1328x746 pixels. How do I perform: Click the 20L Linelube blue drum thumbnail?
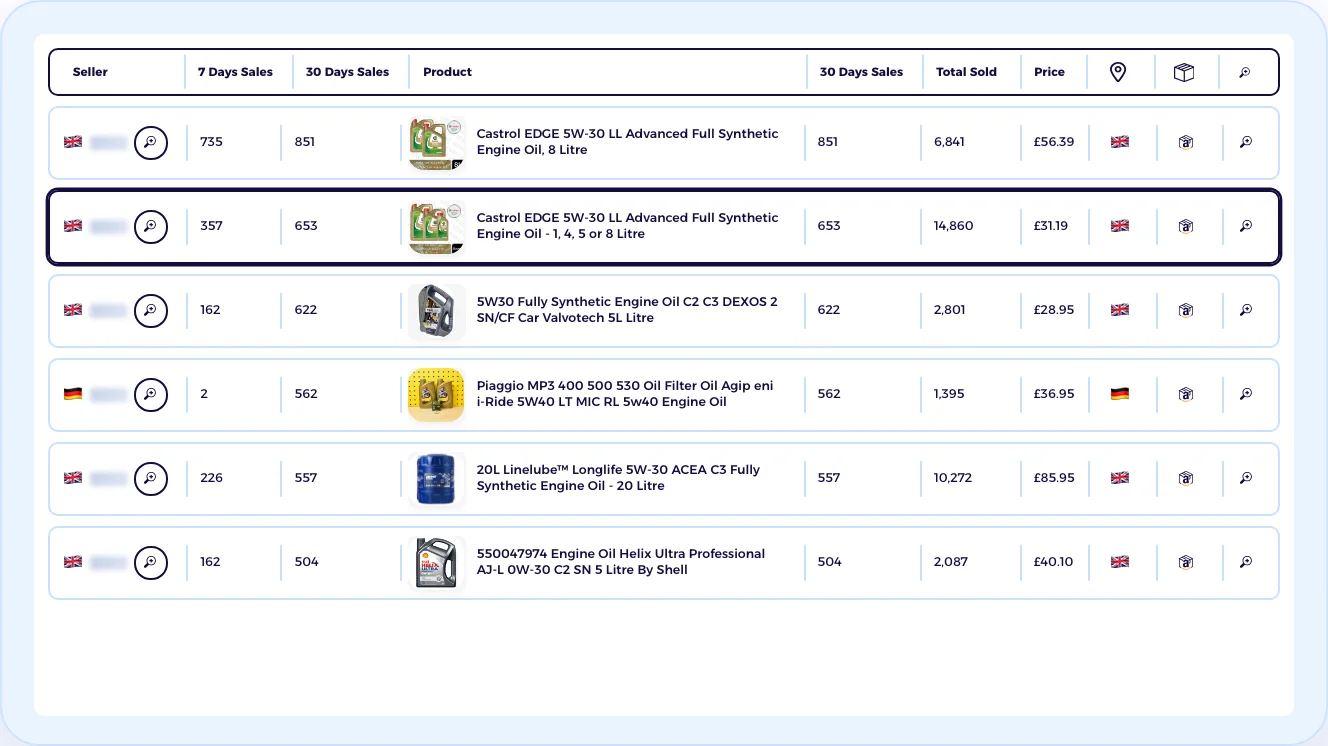(437, 478)
